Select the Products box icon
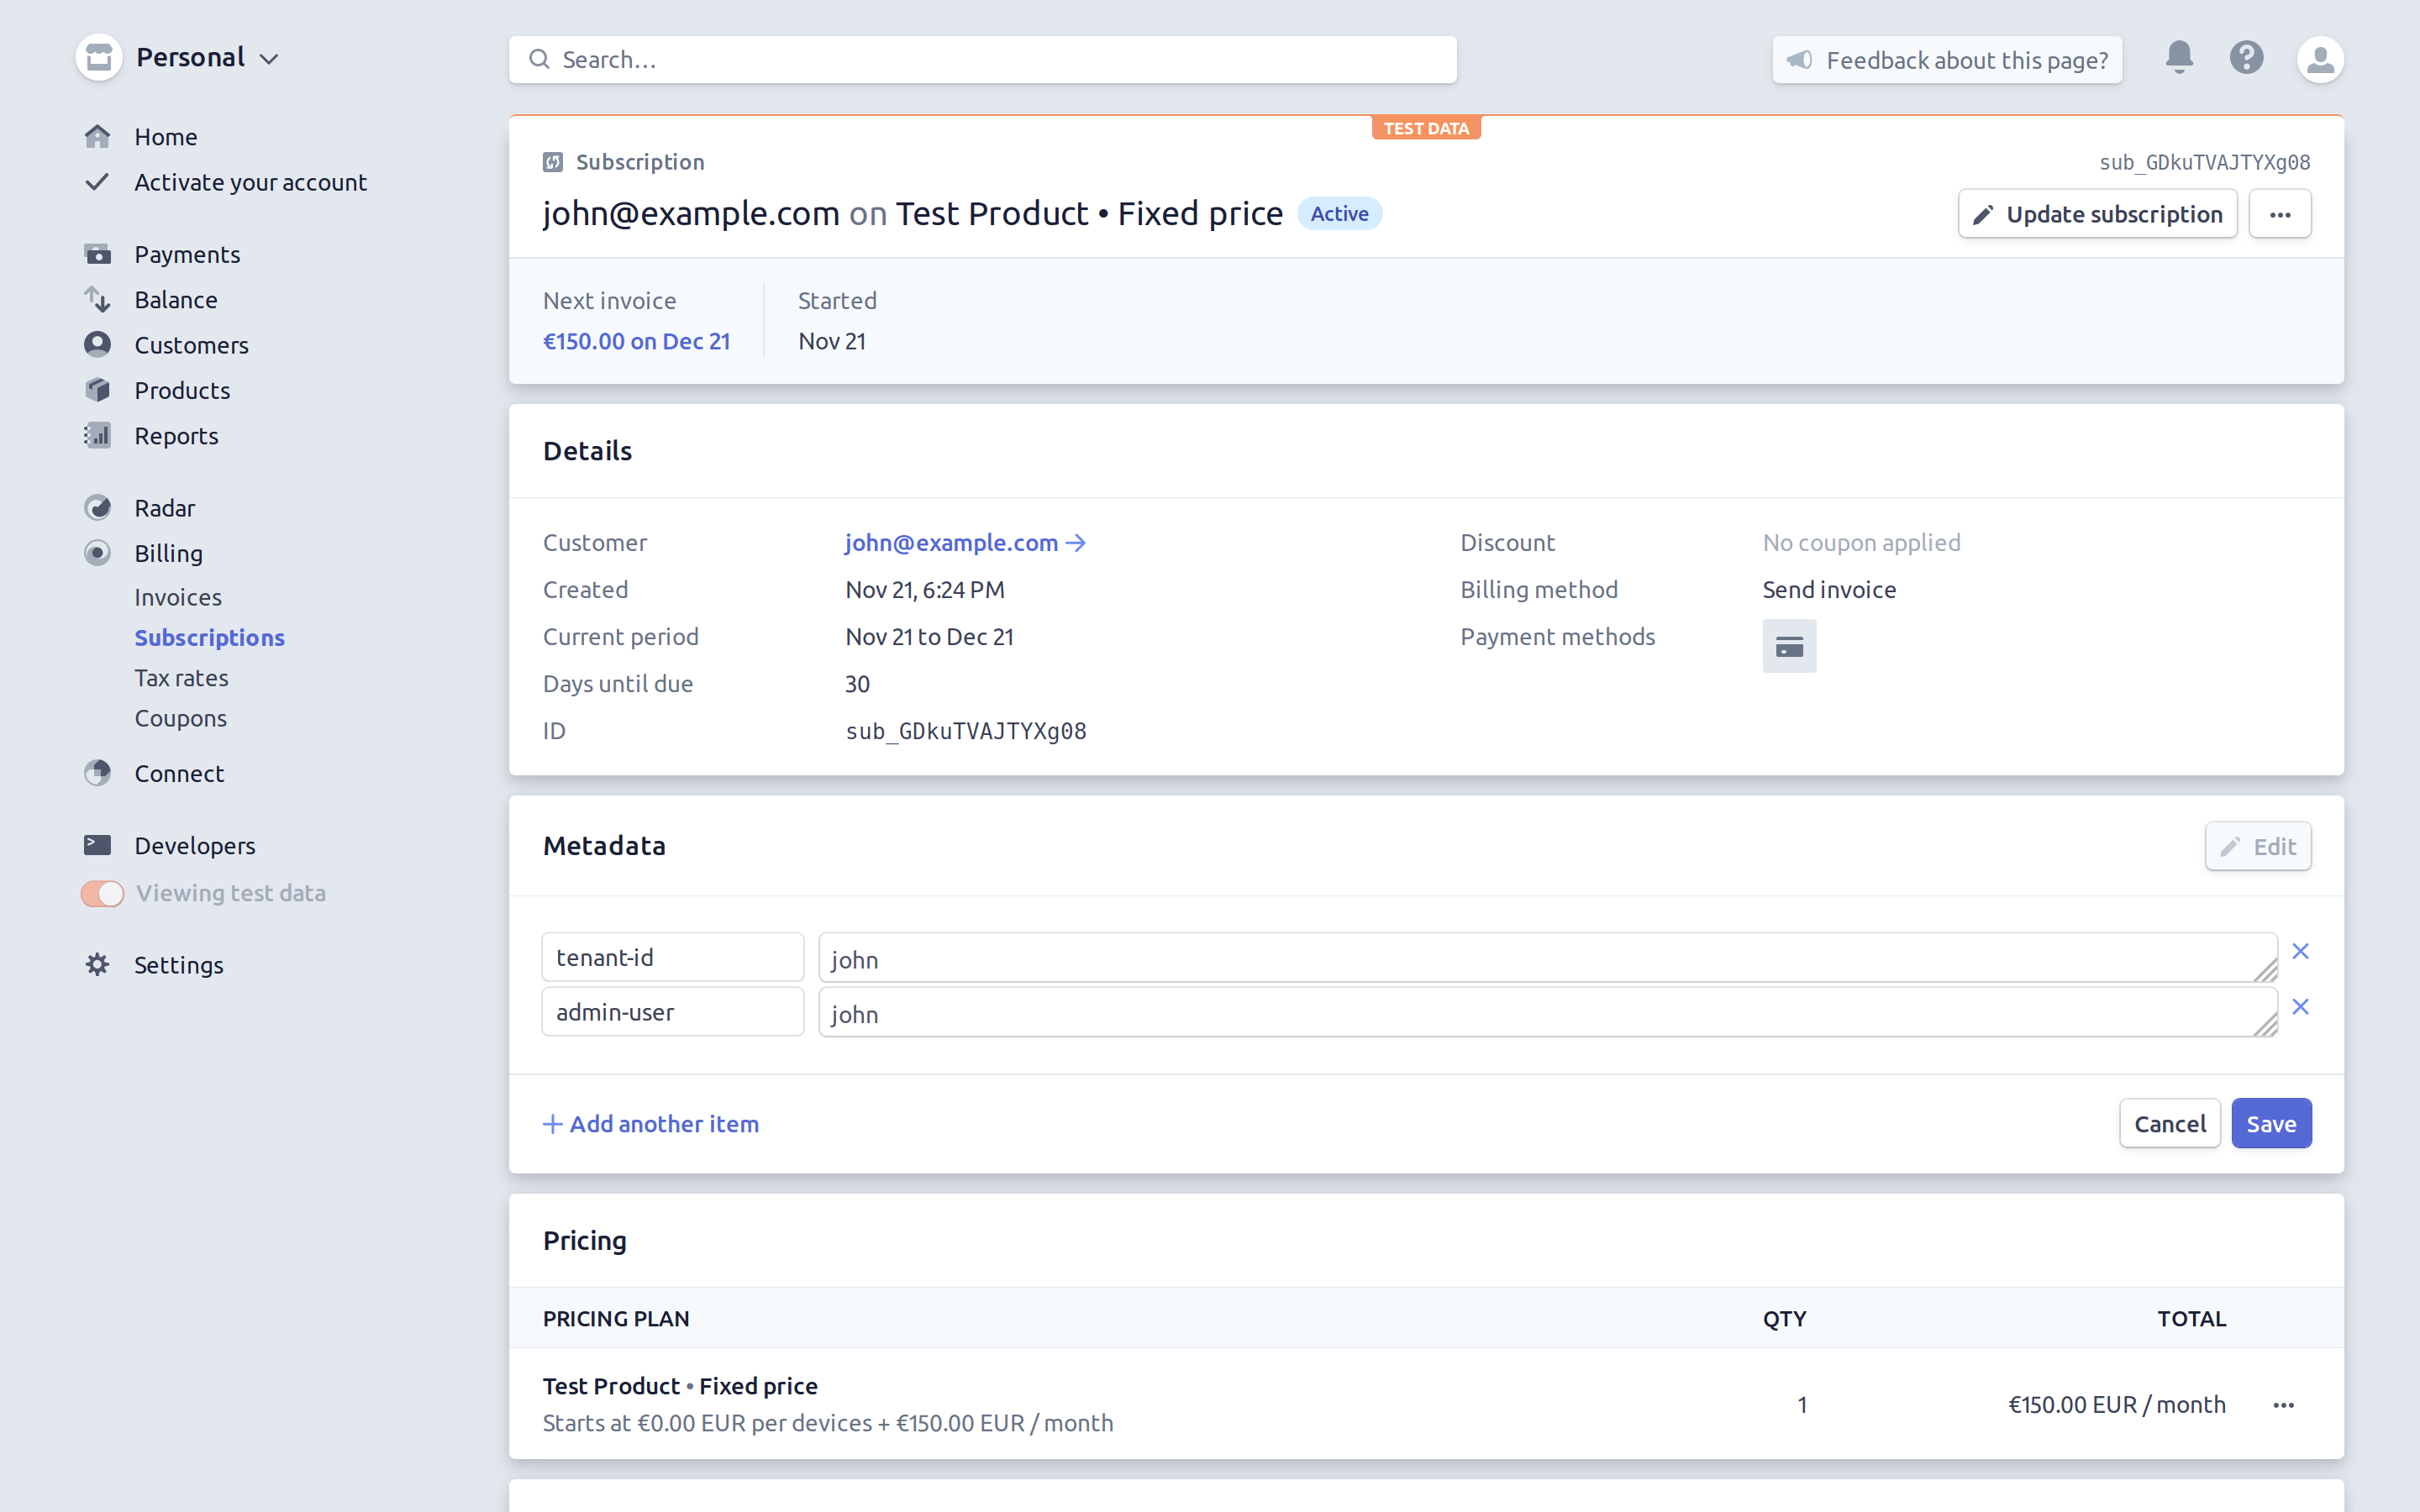Screen dimensions: 2420x1512 98,390
